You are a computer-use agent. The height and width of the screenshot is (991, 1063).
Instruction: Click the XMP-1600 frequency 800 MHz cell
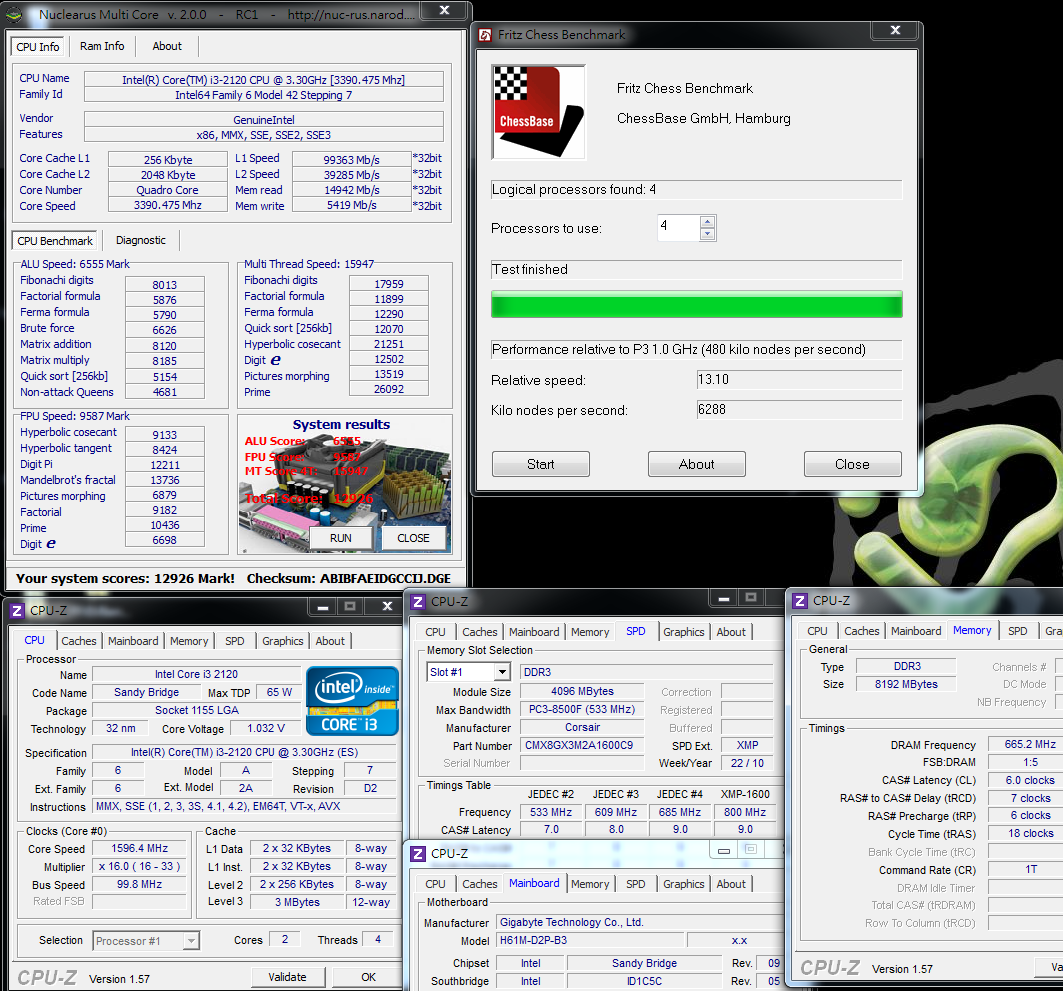[745, 812]
